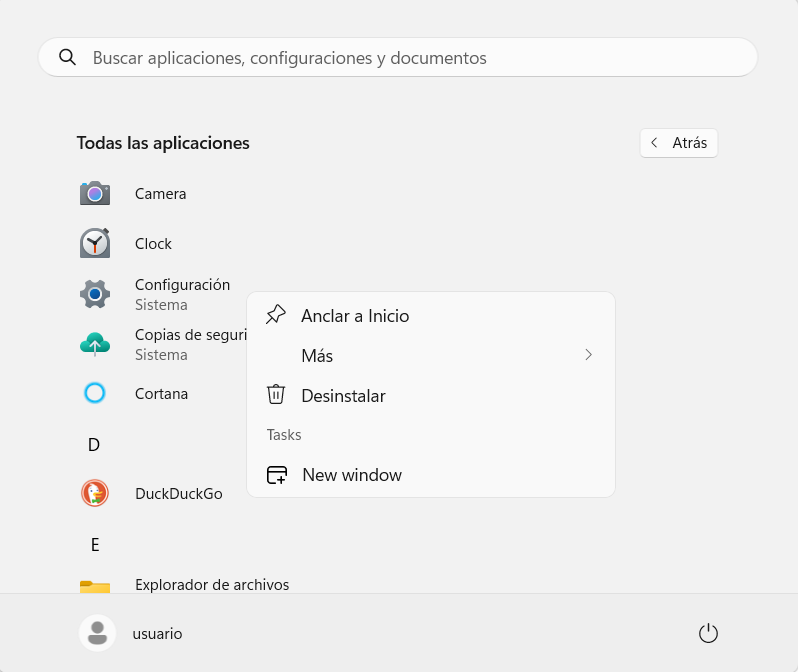Select Anclar a Inicio from the context menu
798x672 pixels.
(x=355, y=316)
